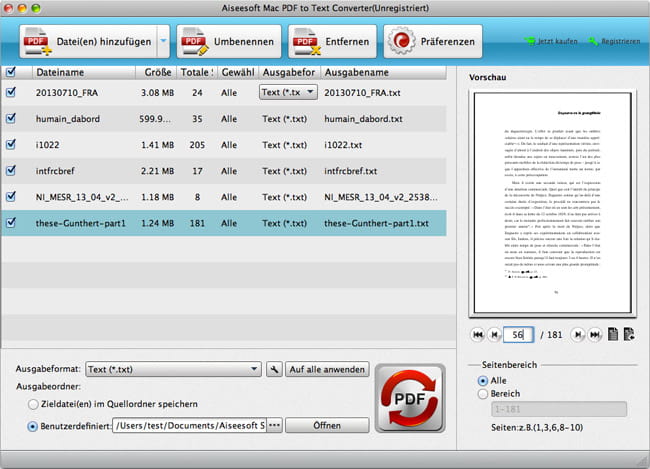Toggle the select-all checkbox in header
Screen dimensions: 650x469
[x=11, y=72]
